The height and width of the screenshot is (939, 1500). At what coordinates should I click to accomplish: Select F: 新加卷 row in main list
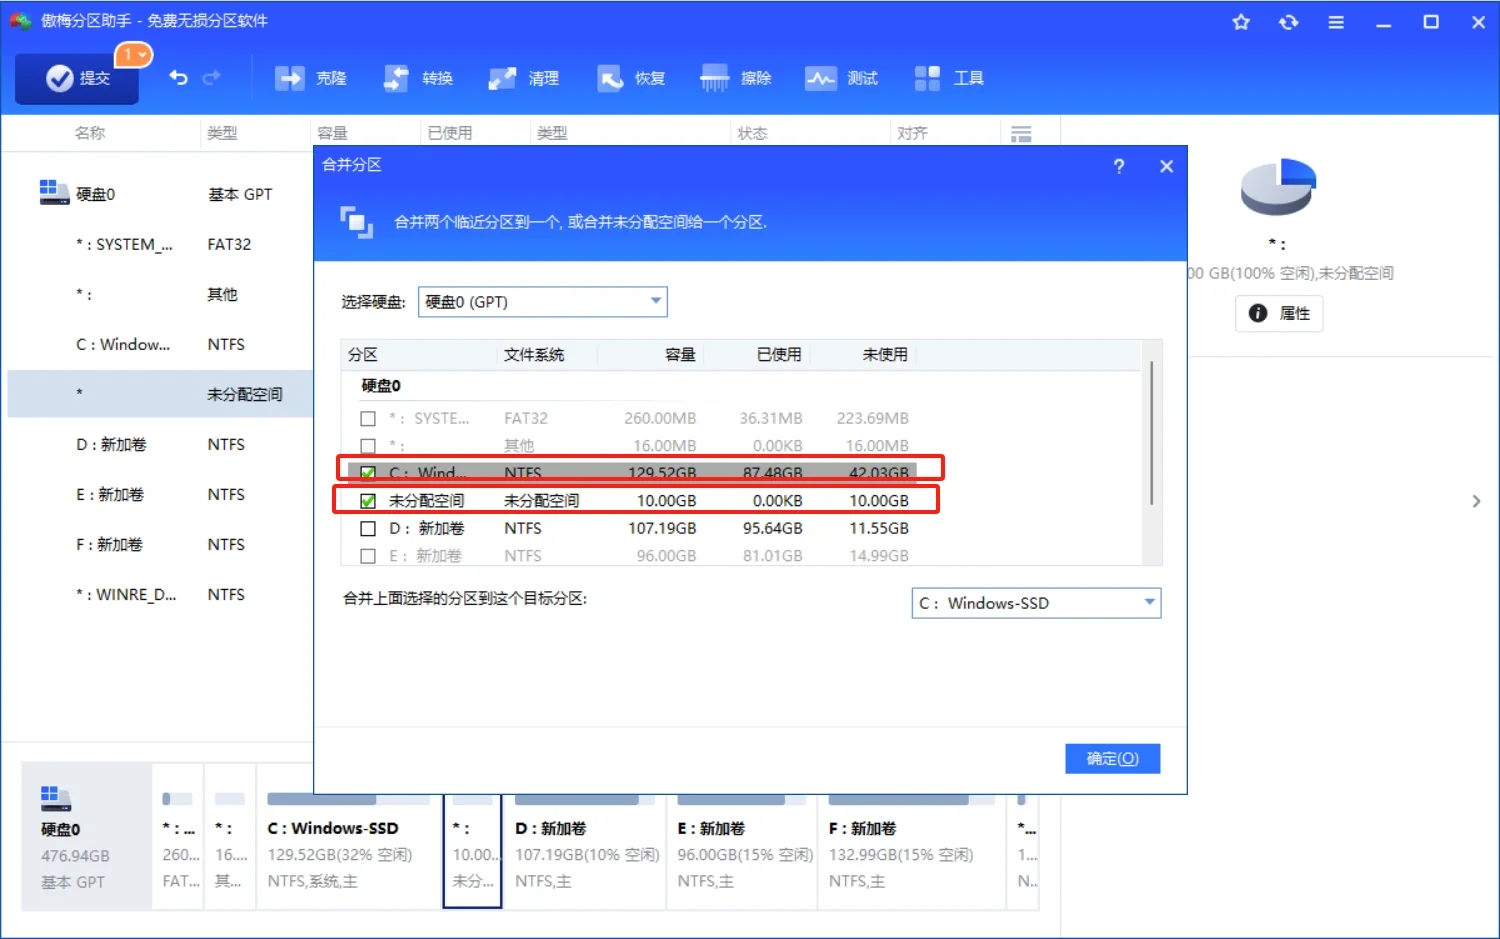[160, 544]
